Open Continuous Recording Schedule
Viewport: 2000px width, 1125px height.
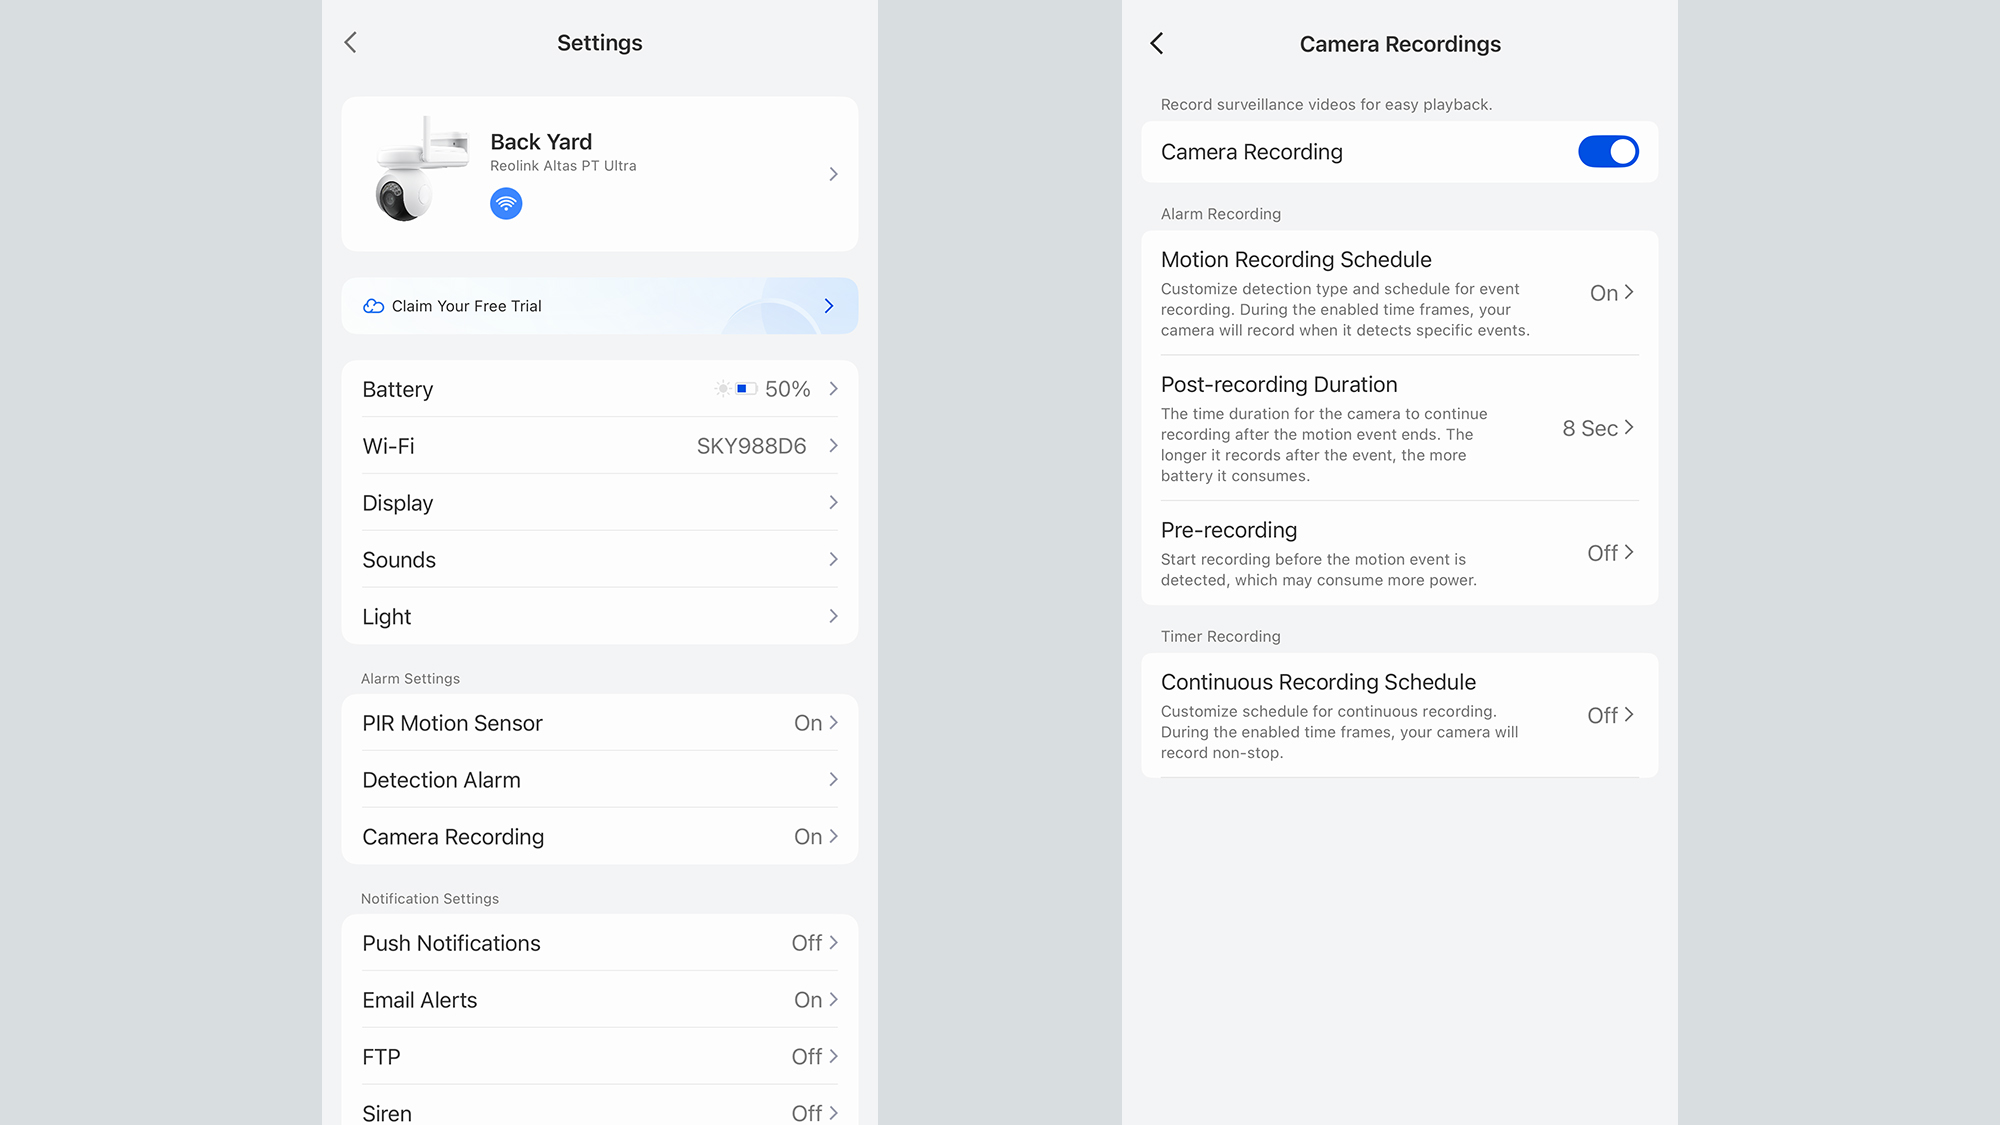(1399, 715)
